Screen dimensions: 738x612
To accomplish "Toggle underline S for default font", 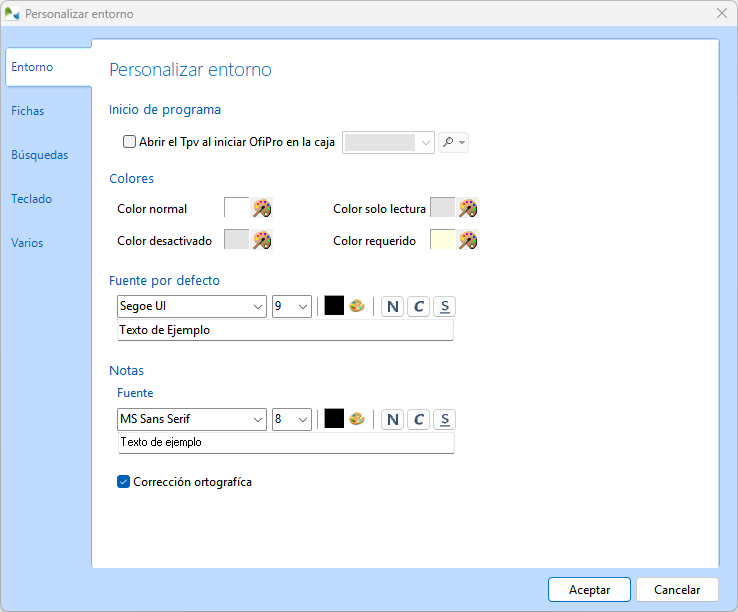I will [x=444, y=306].
